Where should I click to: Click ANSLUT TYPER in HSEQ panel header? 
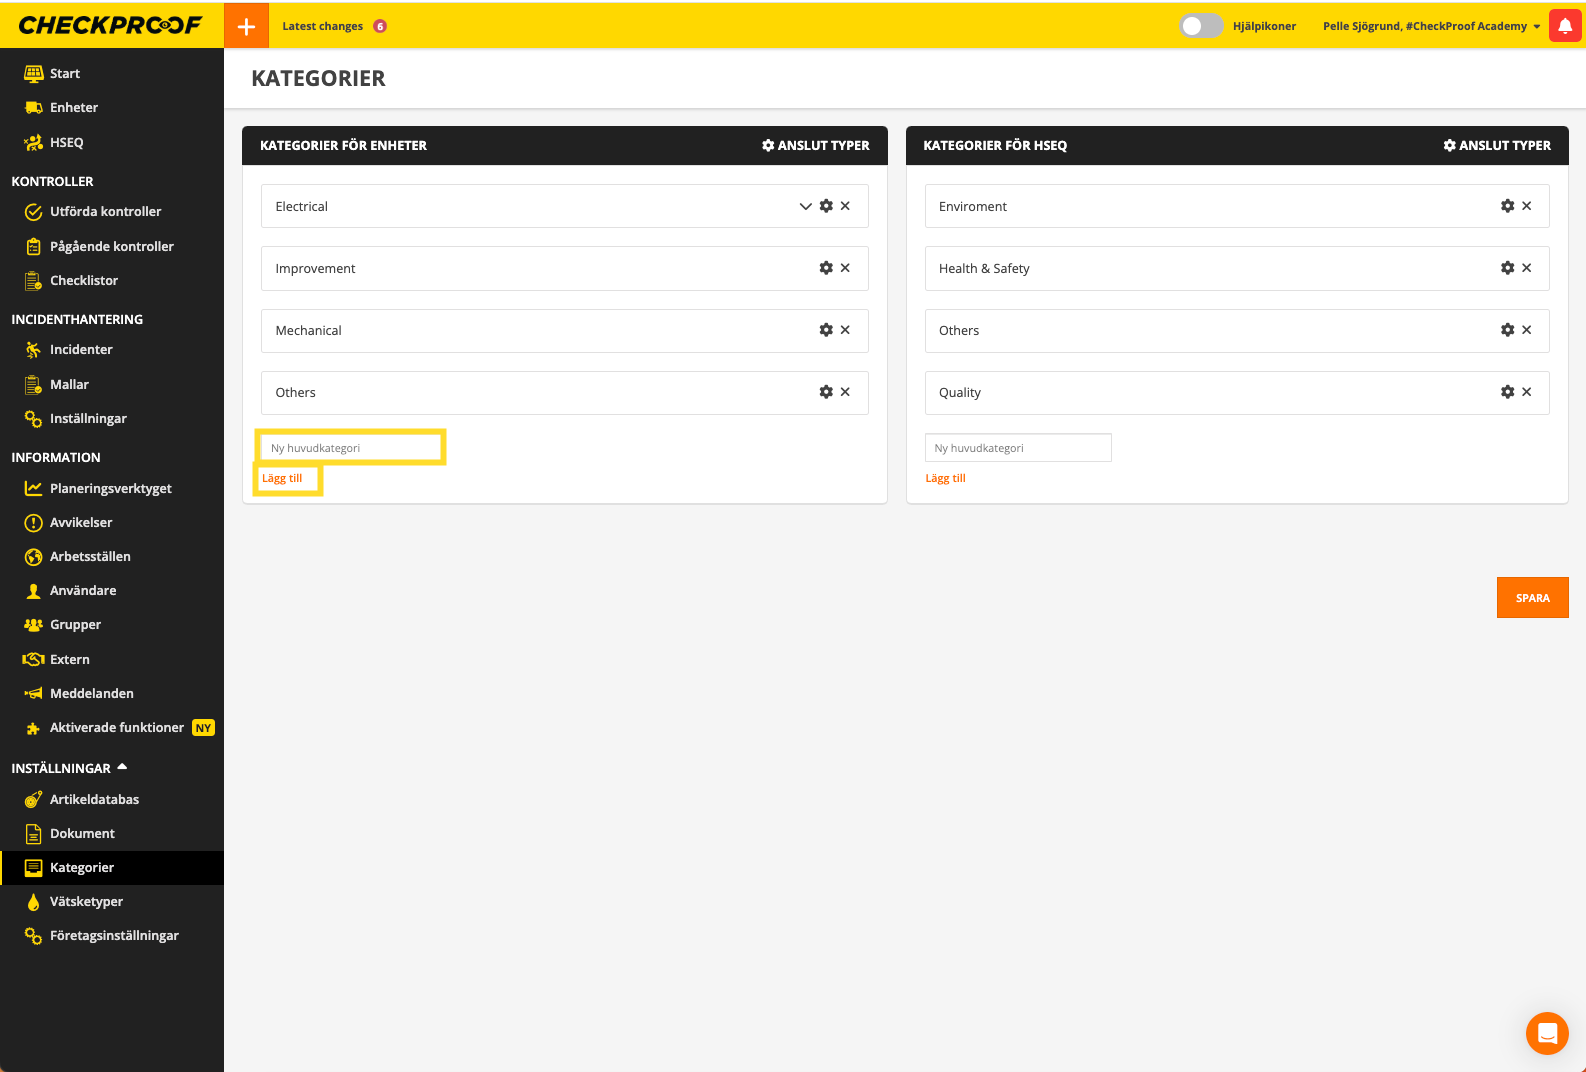1497,145
